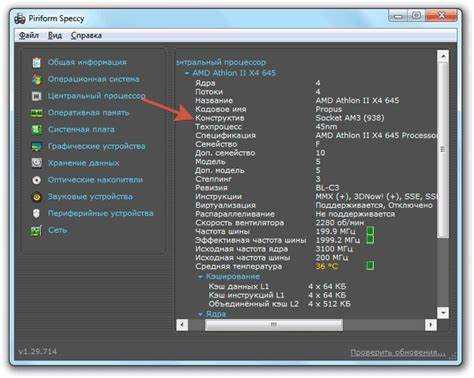Select the Propus value
474x378 pixels.
[329, 109]
